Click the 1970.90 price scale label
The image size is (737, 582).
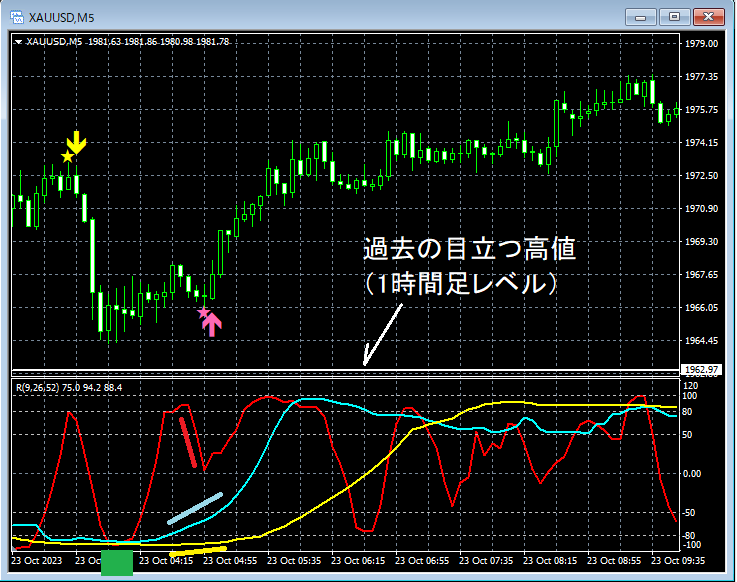coord(701,208)
